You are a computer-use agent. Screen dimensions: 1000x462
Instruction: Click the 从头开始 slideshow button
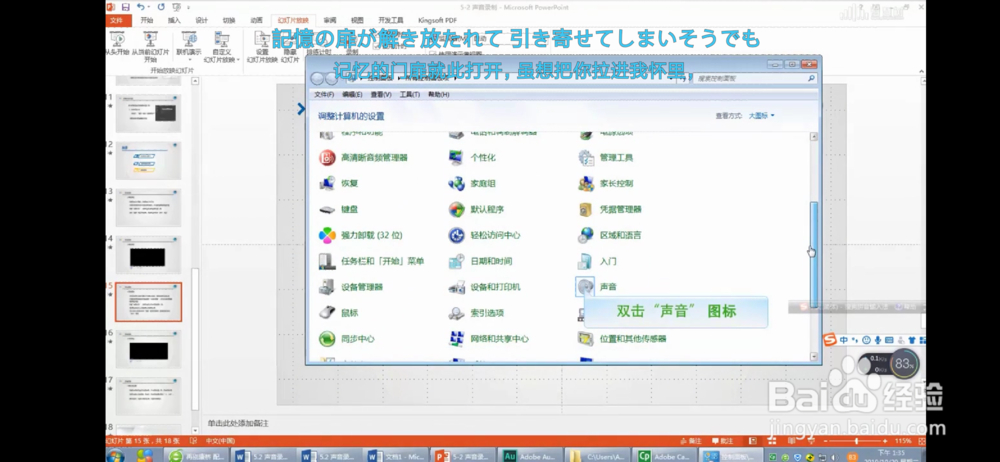point(117,43)
